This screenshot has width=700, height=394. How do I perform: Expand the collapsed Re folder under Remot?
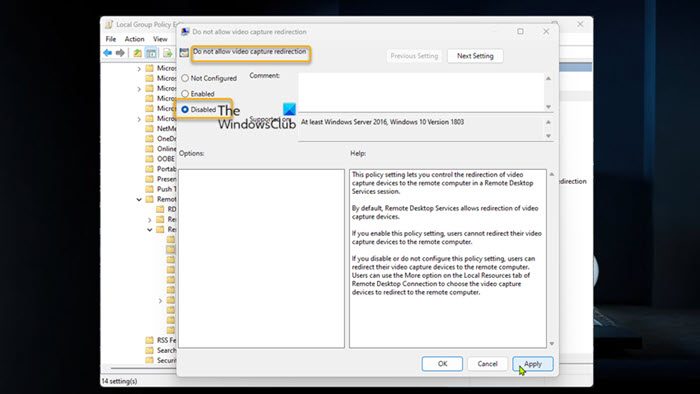coord(150,219)
